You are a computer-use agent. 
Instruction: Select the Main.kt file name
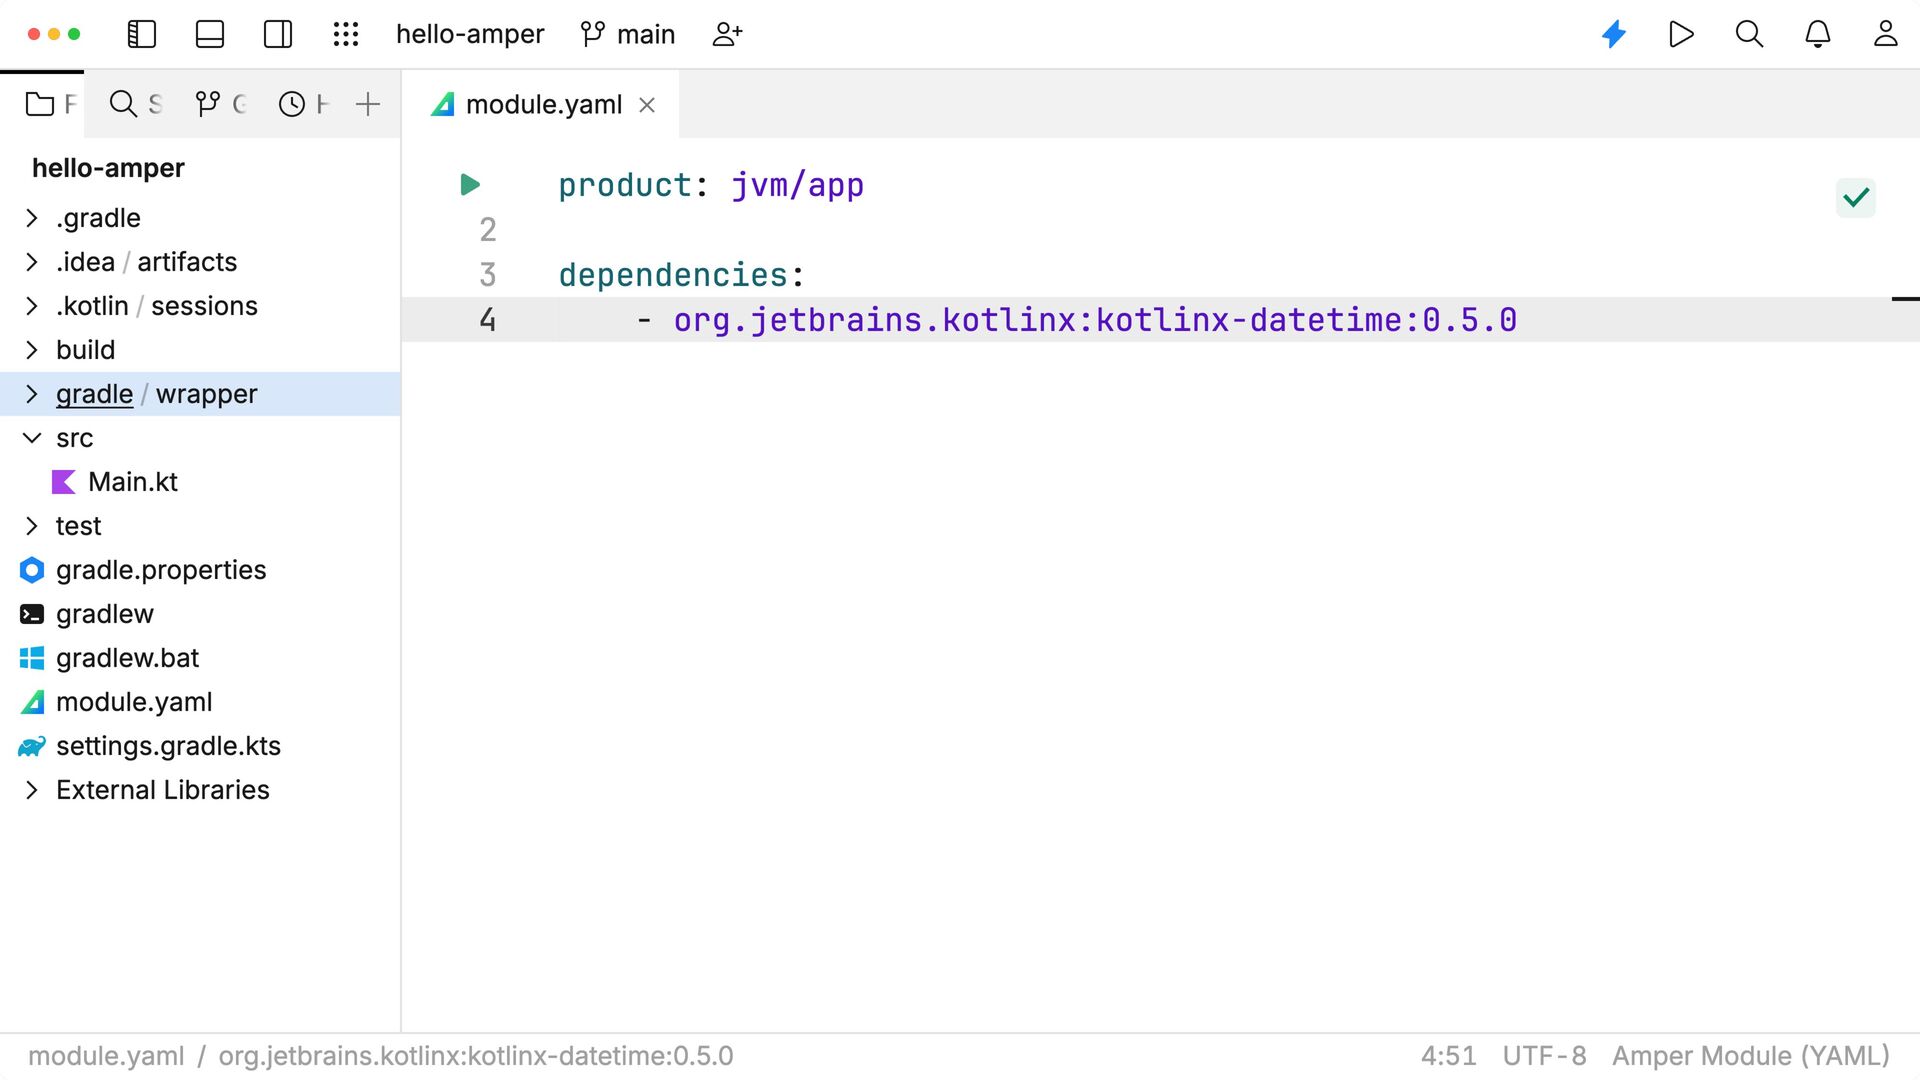tap(133, 482)
